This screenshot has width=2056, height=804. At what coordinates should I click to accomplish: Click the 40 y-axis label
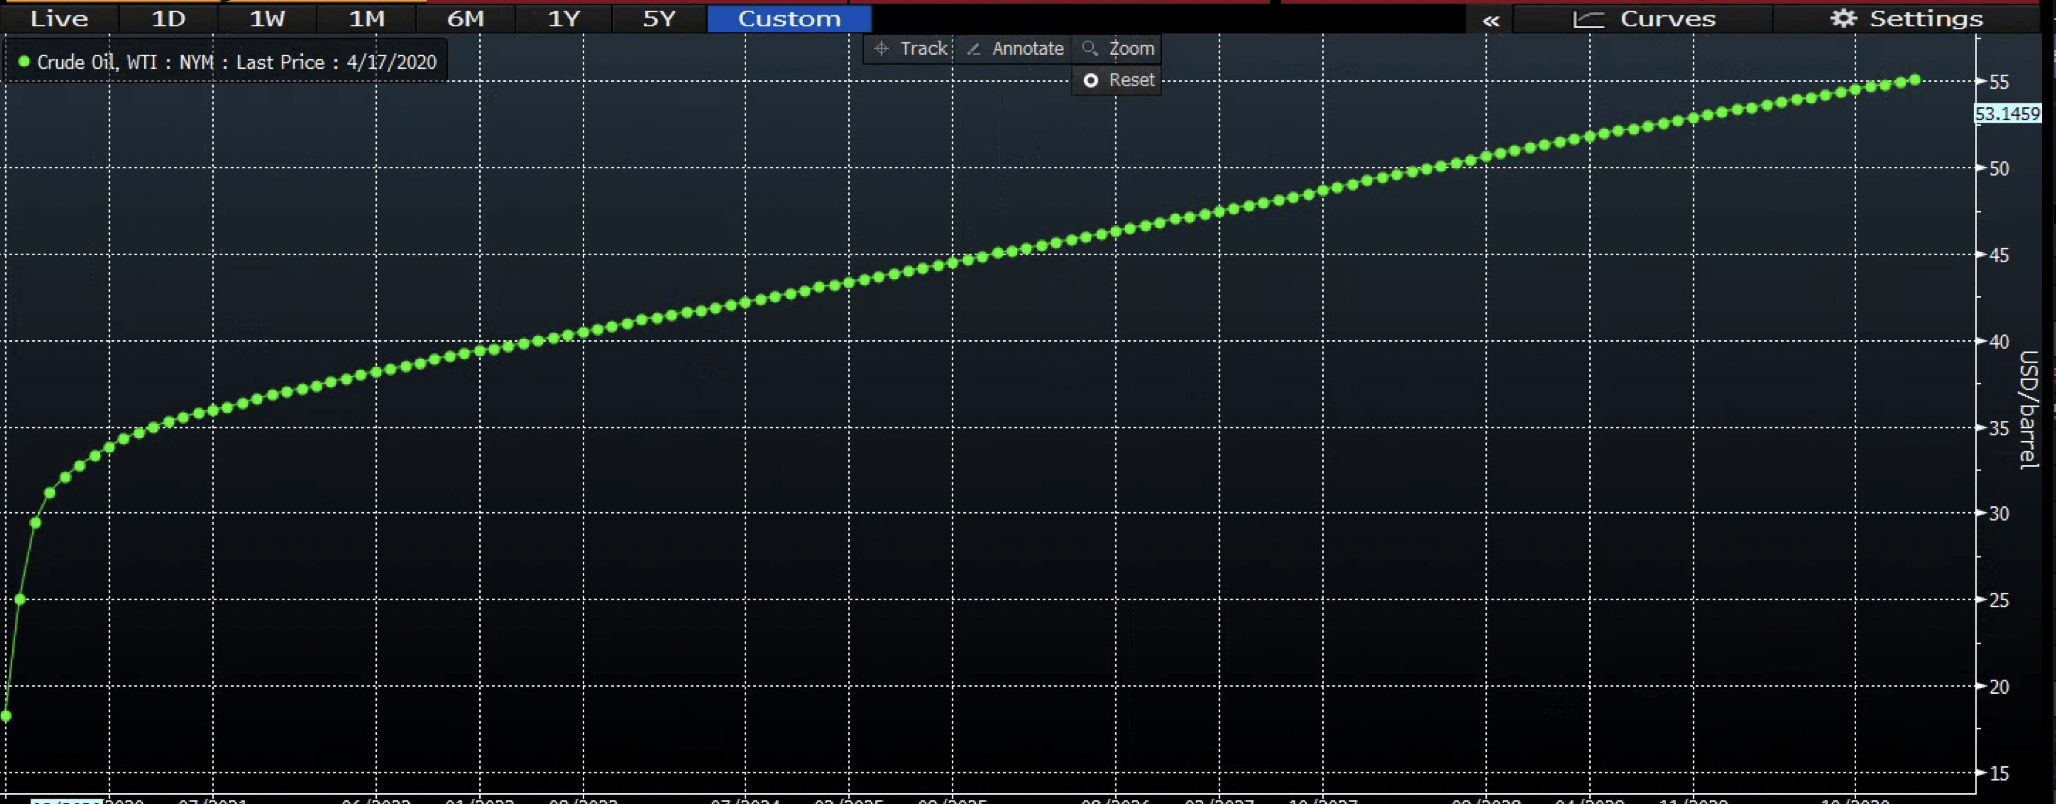click(1999, 341)
